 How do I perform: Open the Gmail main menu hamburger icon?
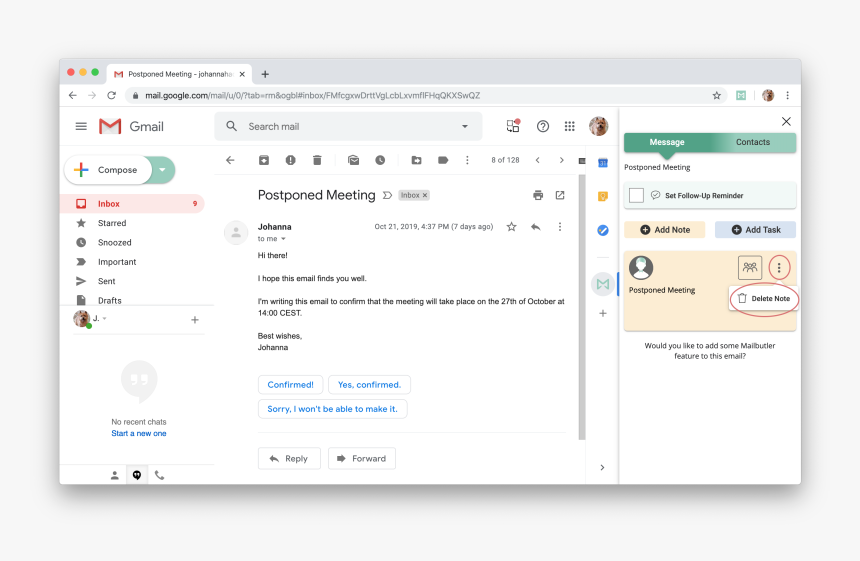click(81, 126)
